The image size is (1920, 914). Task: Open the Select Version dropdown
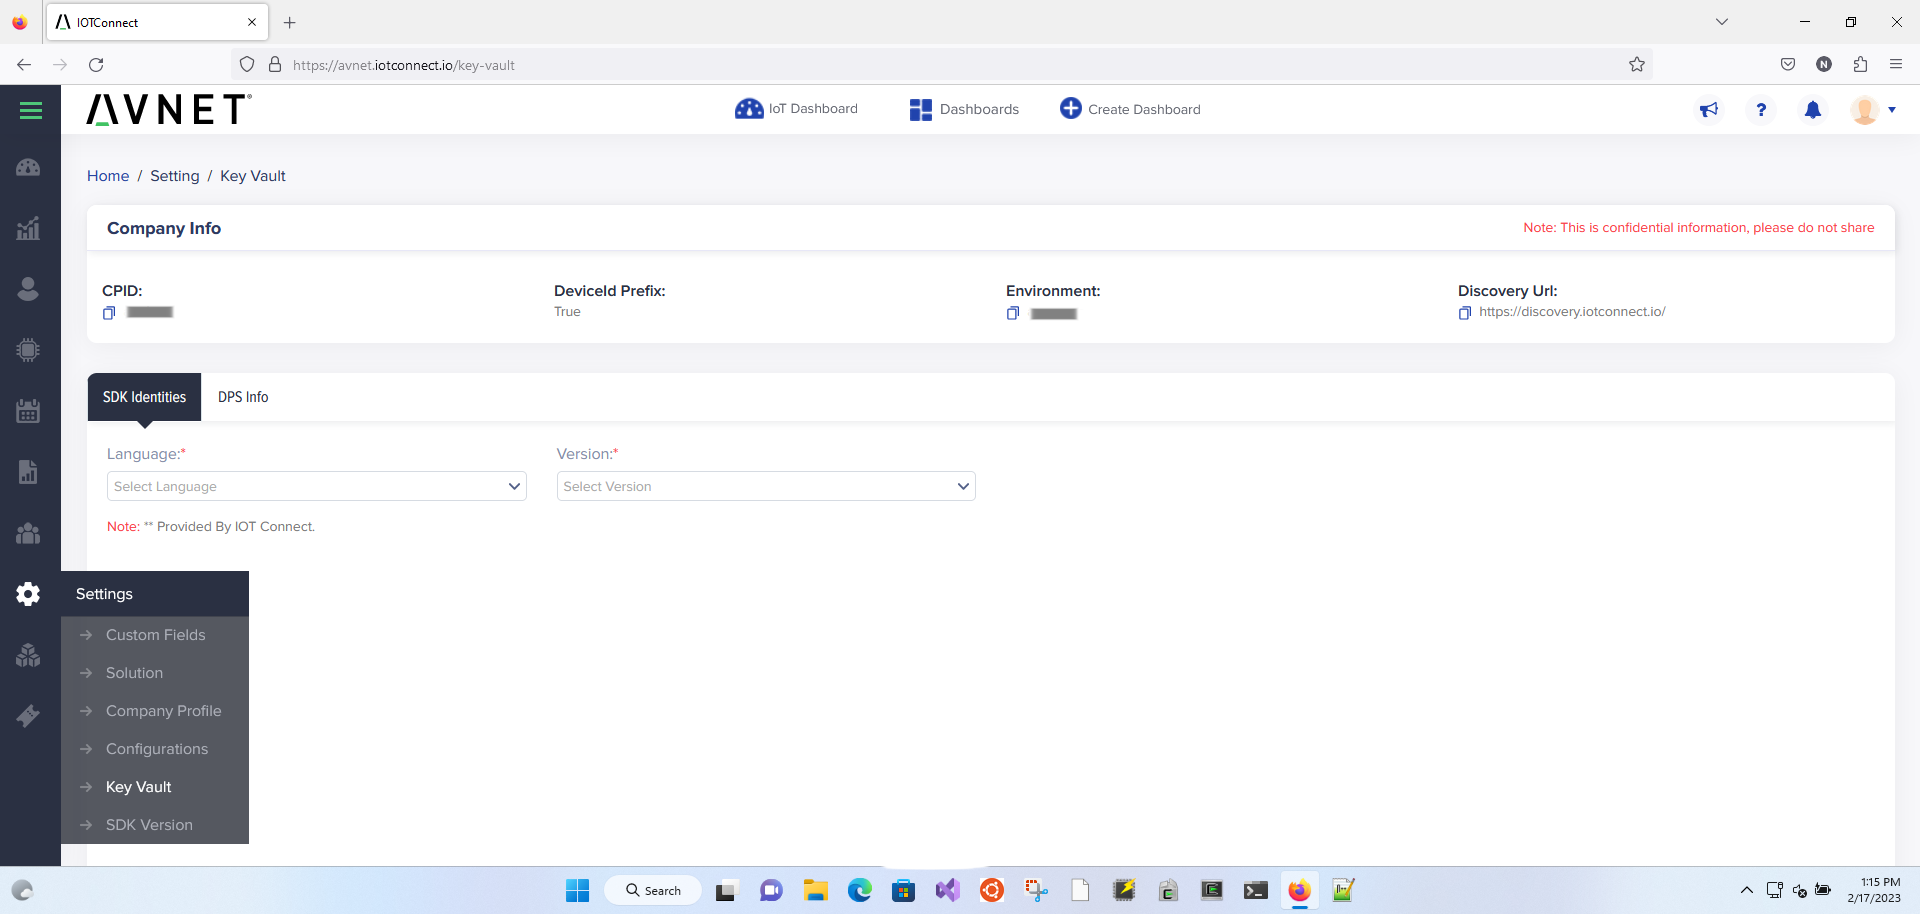[x=766, y=486]
